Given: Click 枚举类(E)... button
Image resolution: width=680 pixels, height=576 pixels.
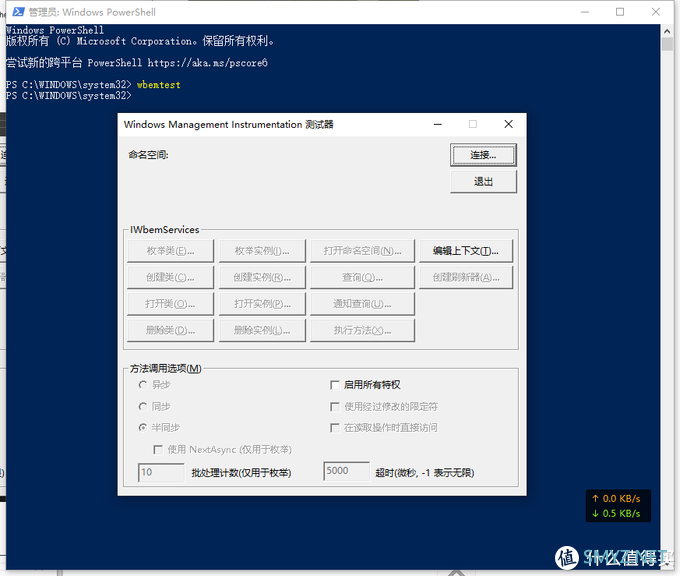Looking at the screenshot, I should [170, 251].
